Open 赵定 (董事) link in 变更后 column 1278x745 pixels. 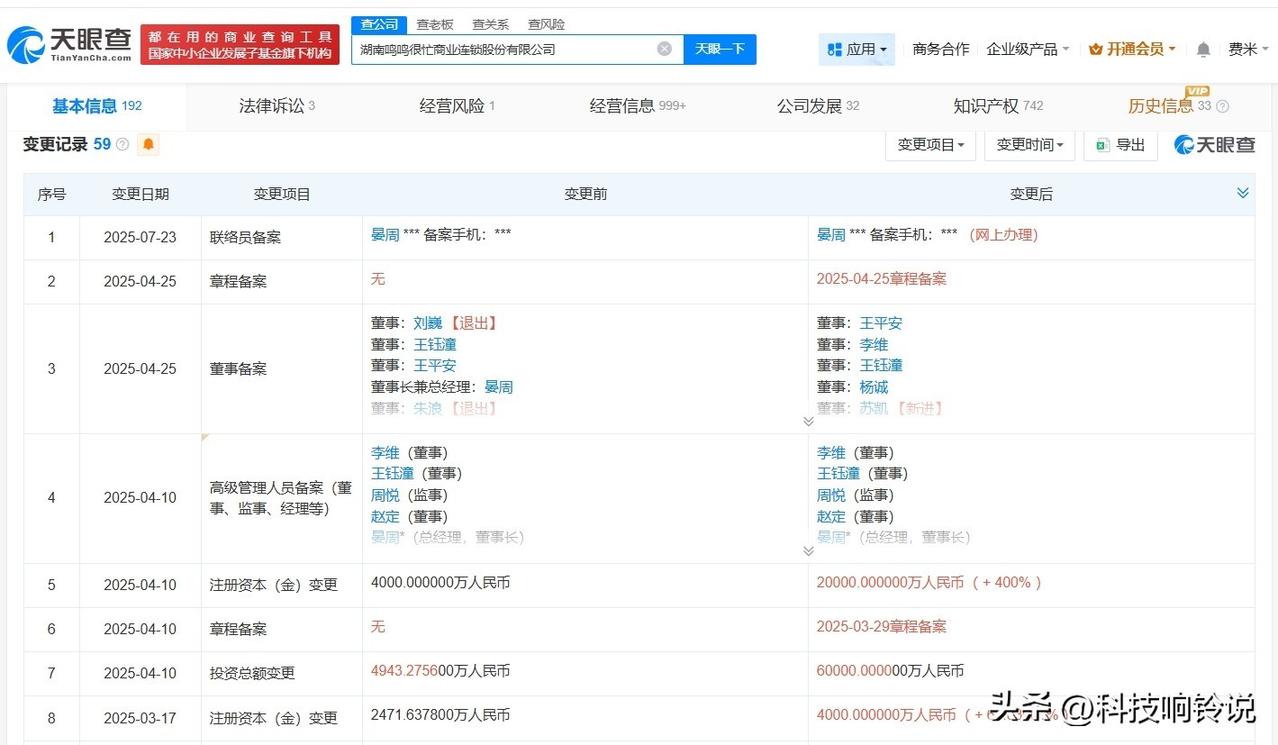pos(831,516)
